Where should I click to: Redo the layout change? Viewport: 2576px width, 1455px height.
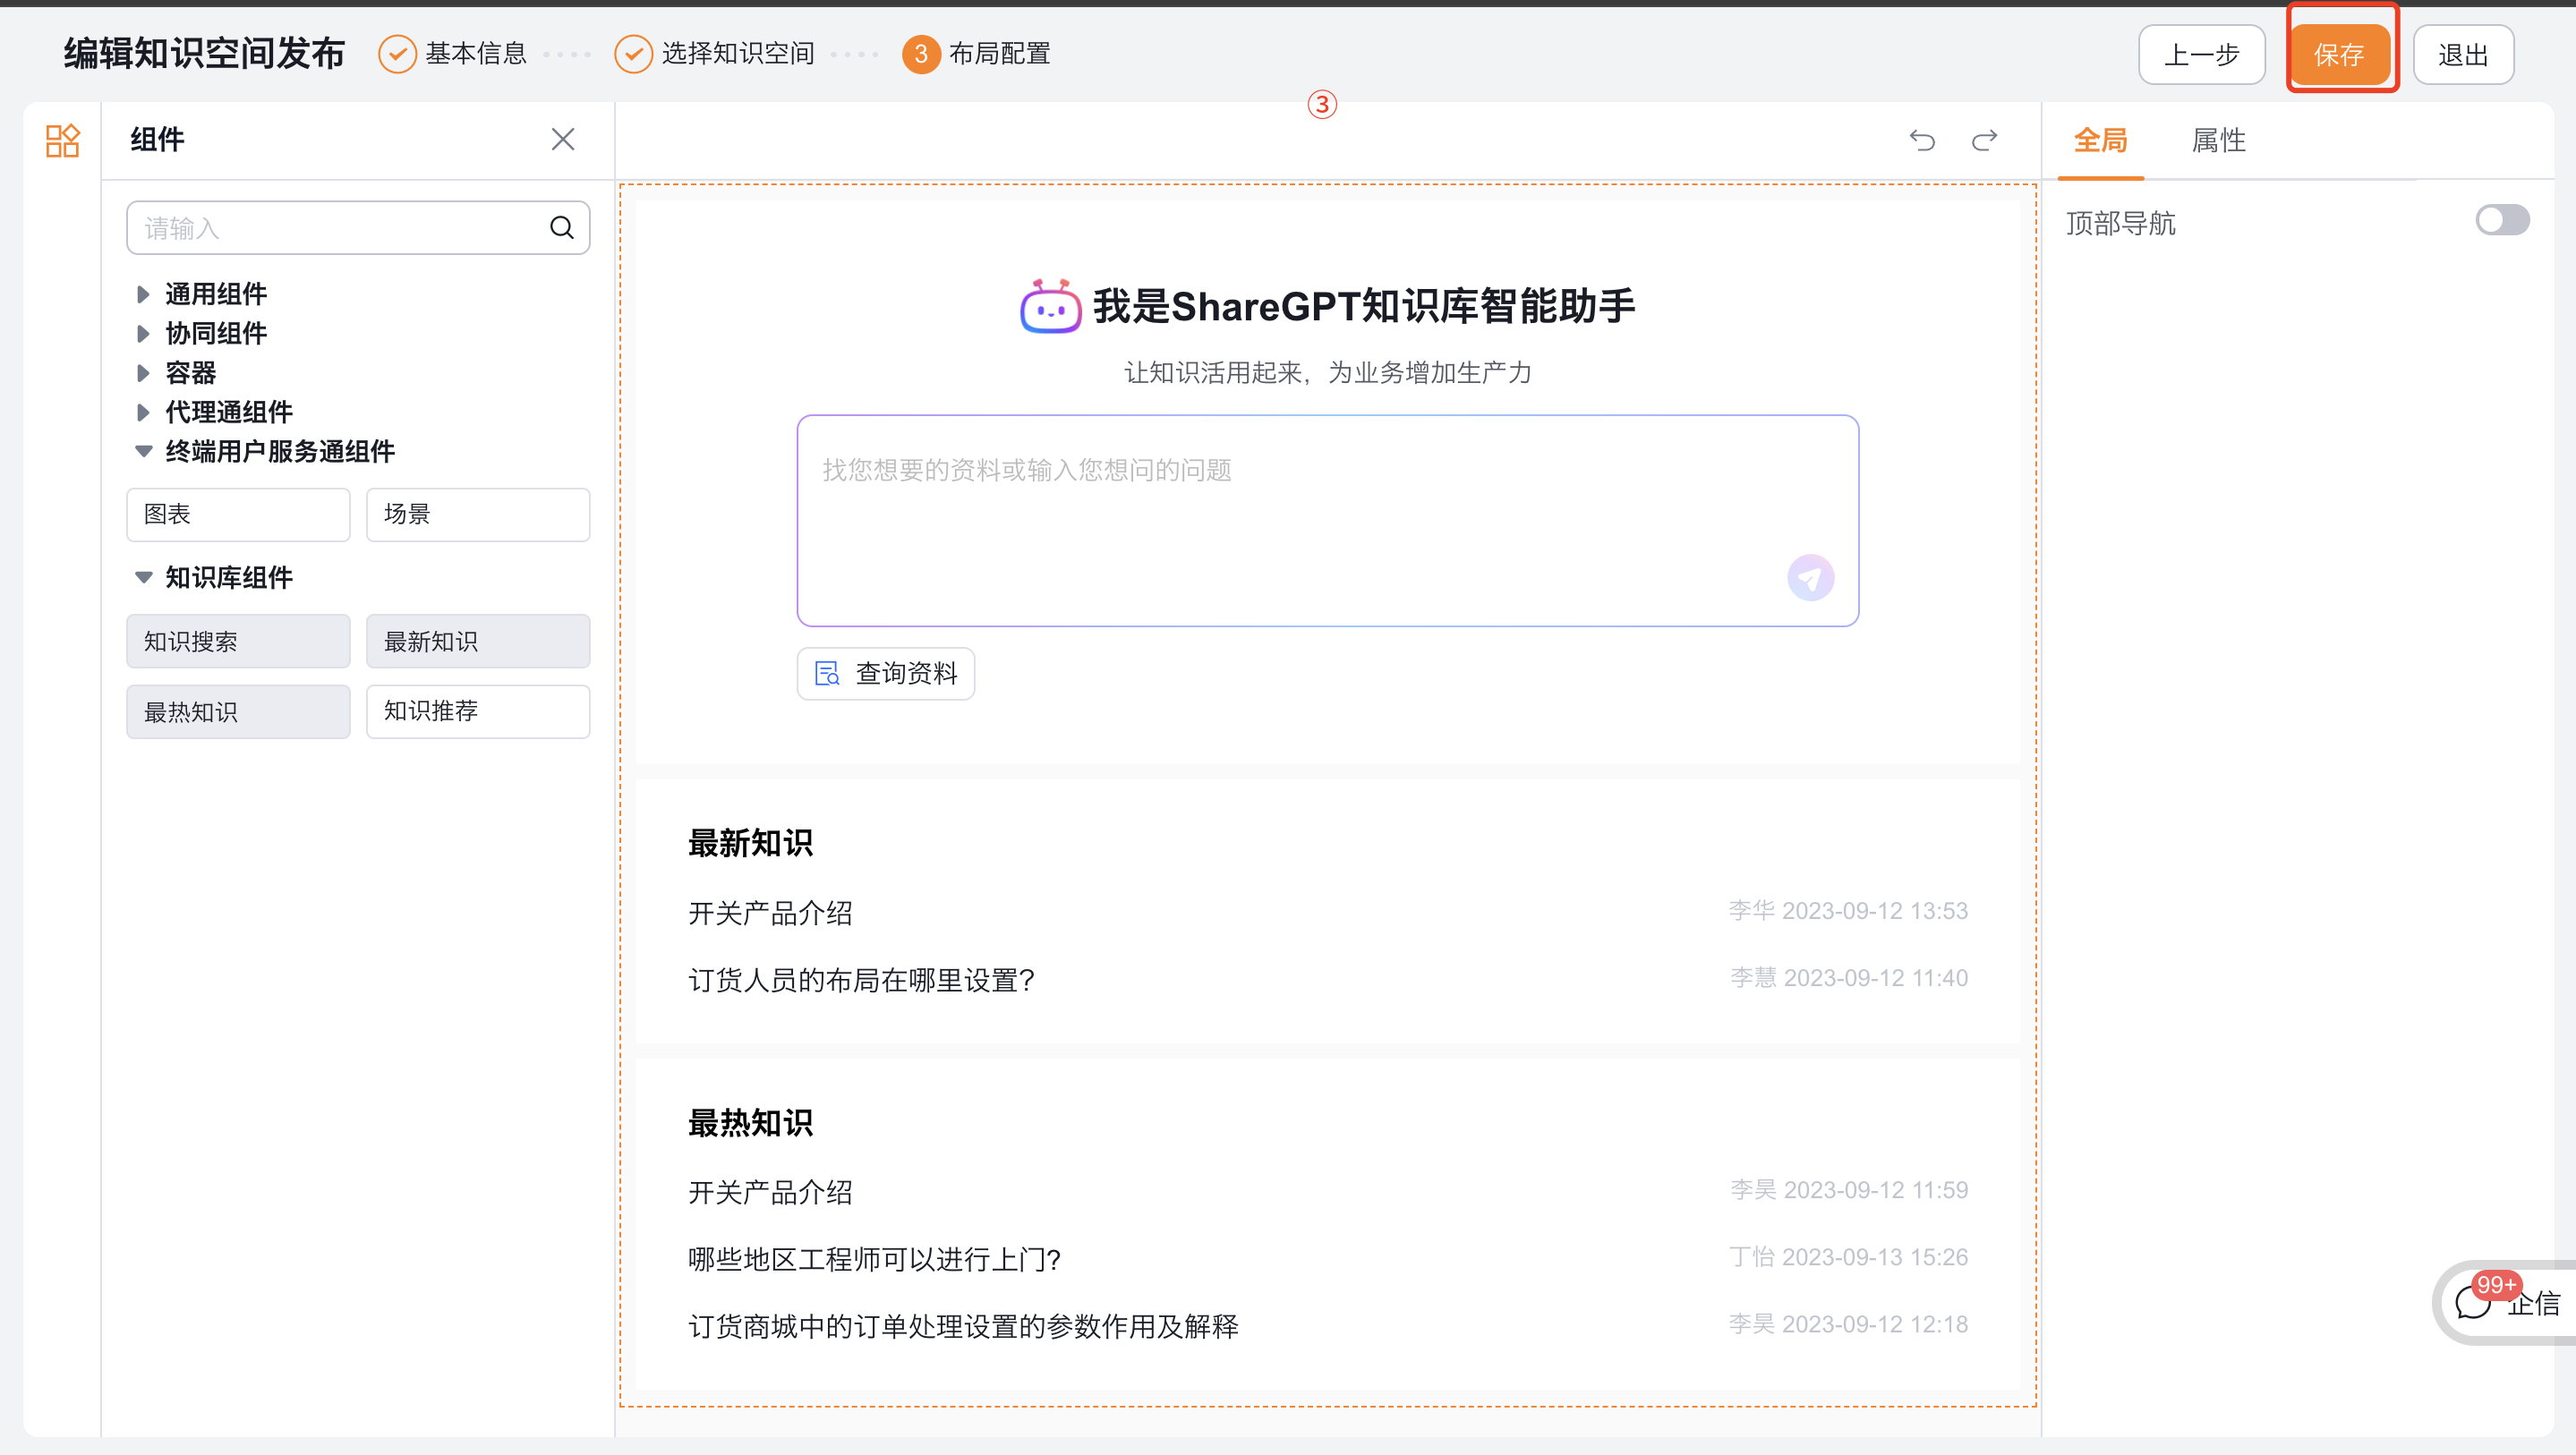click(1985, 140)
